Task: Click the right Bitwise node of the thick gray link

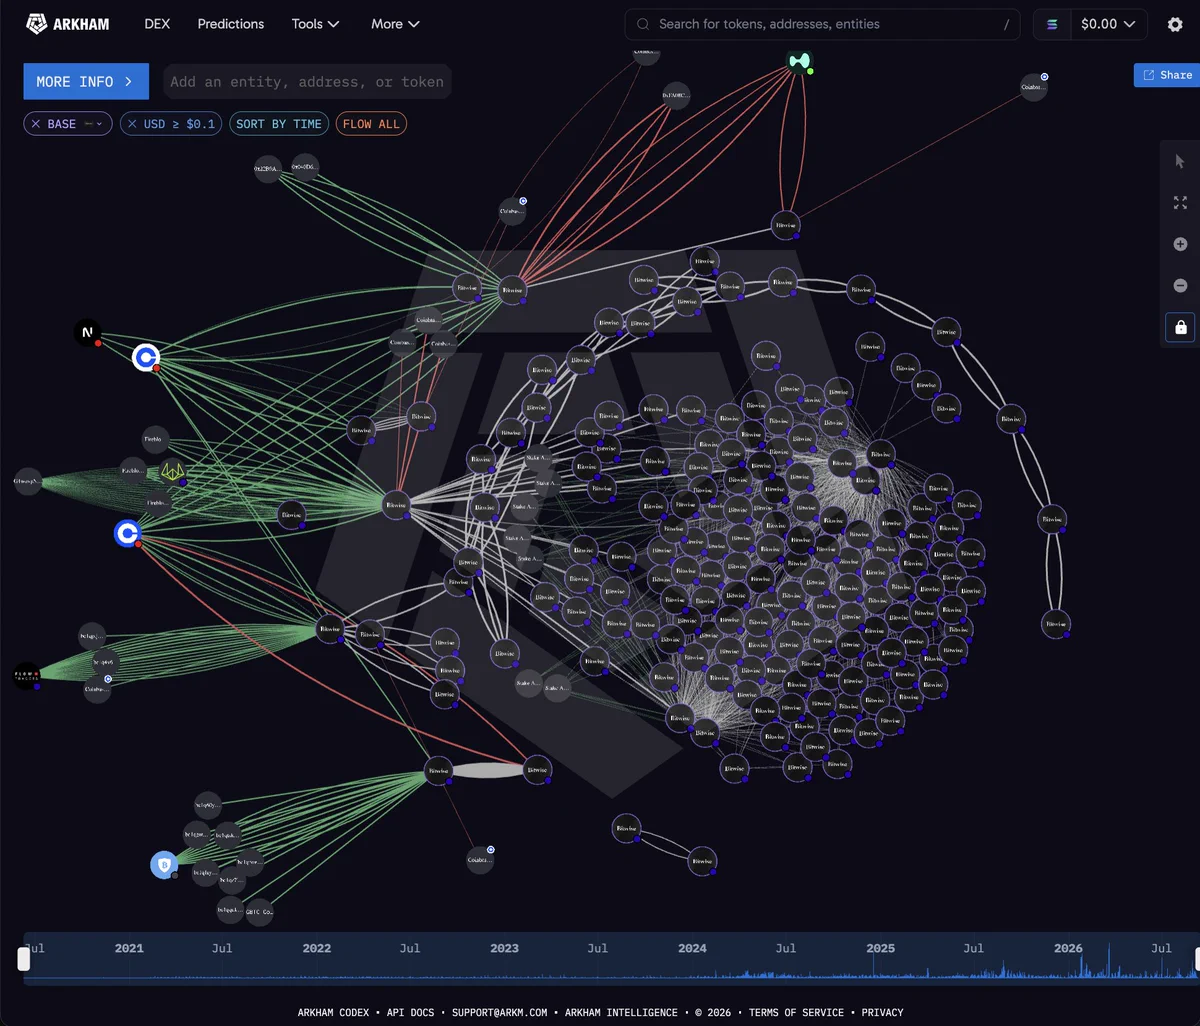Action: coord(537,770)
